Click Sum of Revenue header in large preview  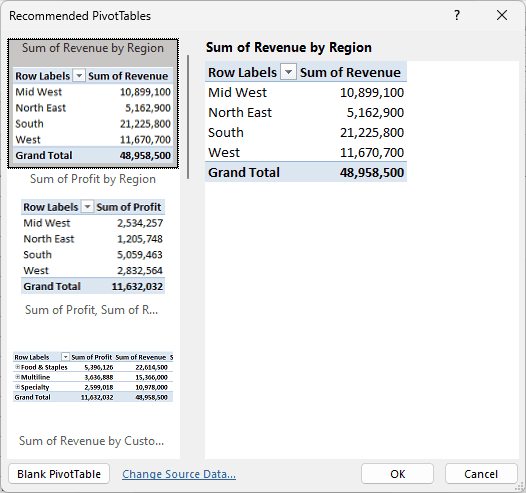350,72
